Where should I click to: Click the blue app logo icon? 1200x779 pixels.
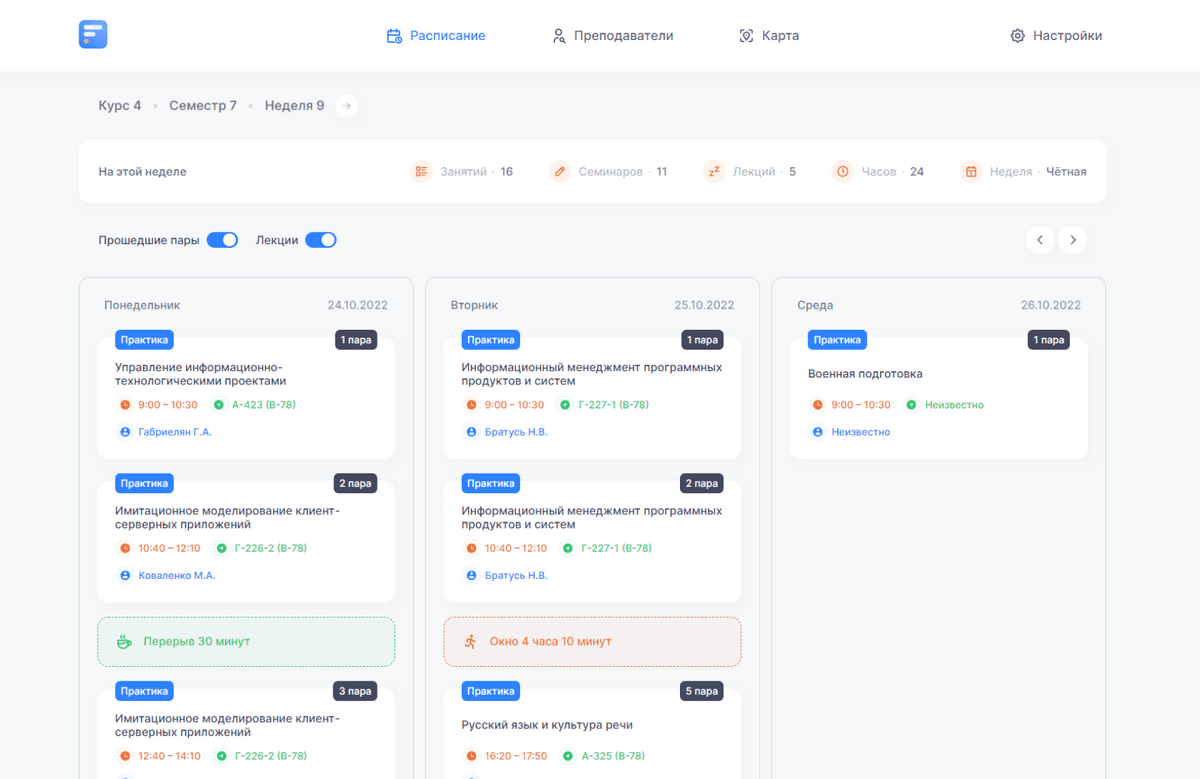93,35
